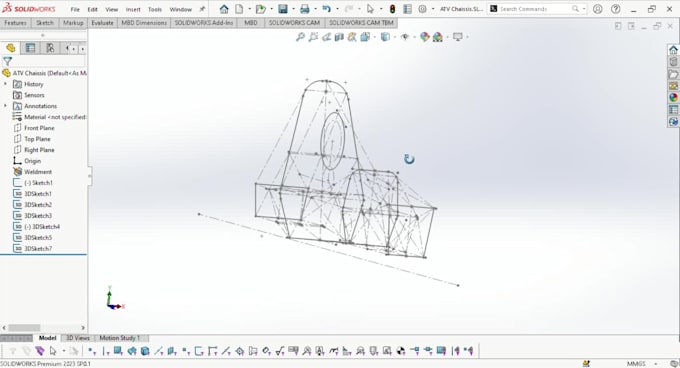
Task: Switch to the Sketch ribbon tab
Action: tap(45, 23)
